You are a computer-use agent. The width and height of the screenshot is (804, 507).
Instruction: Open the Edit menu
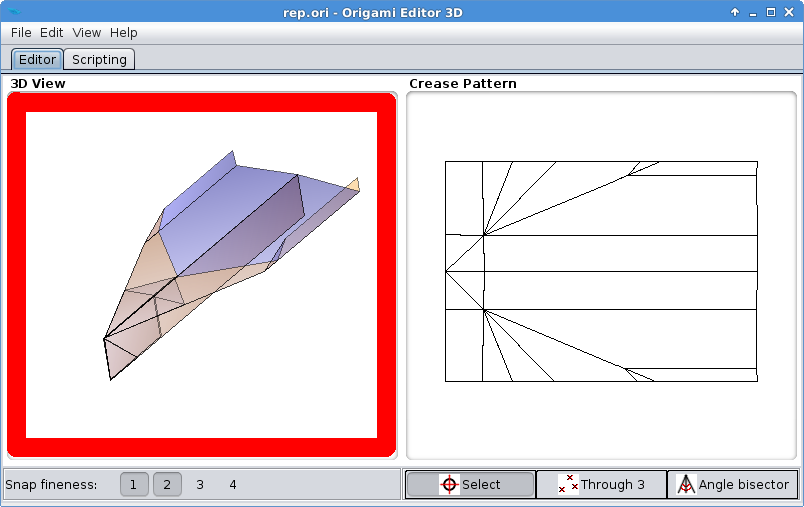click(x=51, y=33)
